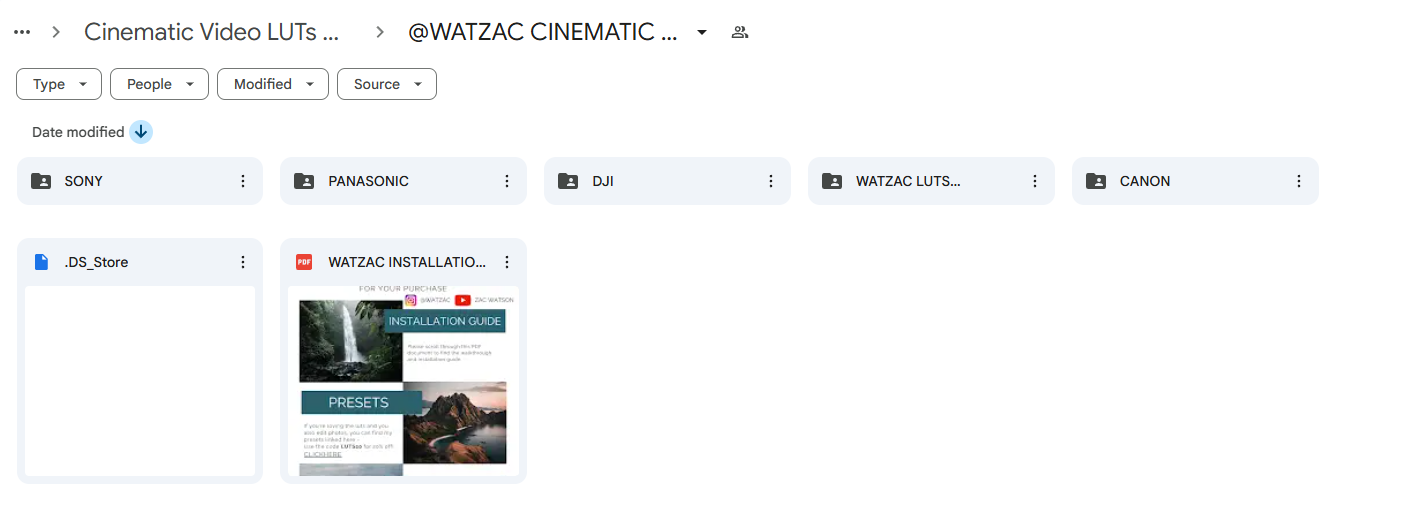Select the WATZAC LUTS folder name
The width and height of the screenshot is (1408, 513).
[x=908, y=181]
